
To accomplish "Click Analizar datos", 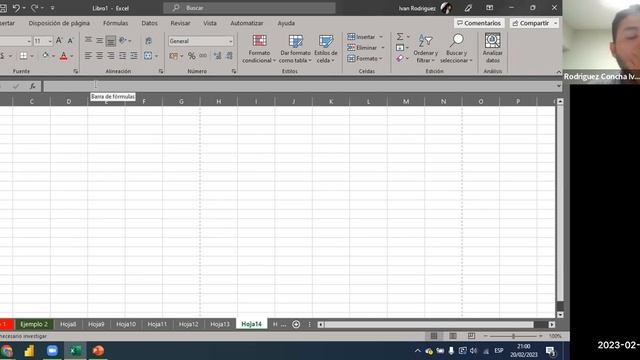I will point(493,49).
